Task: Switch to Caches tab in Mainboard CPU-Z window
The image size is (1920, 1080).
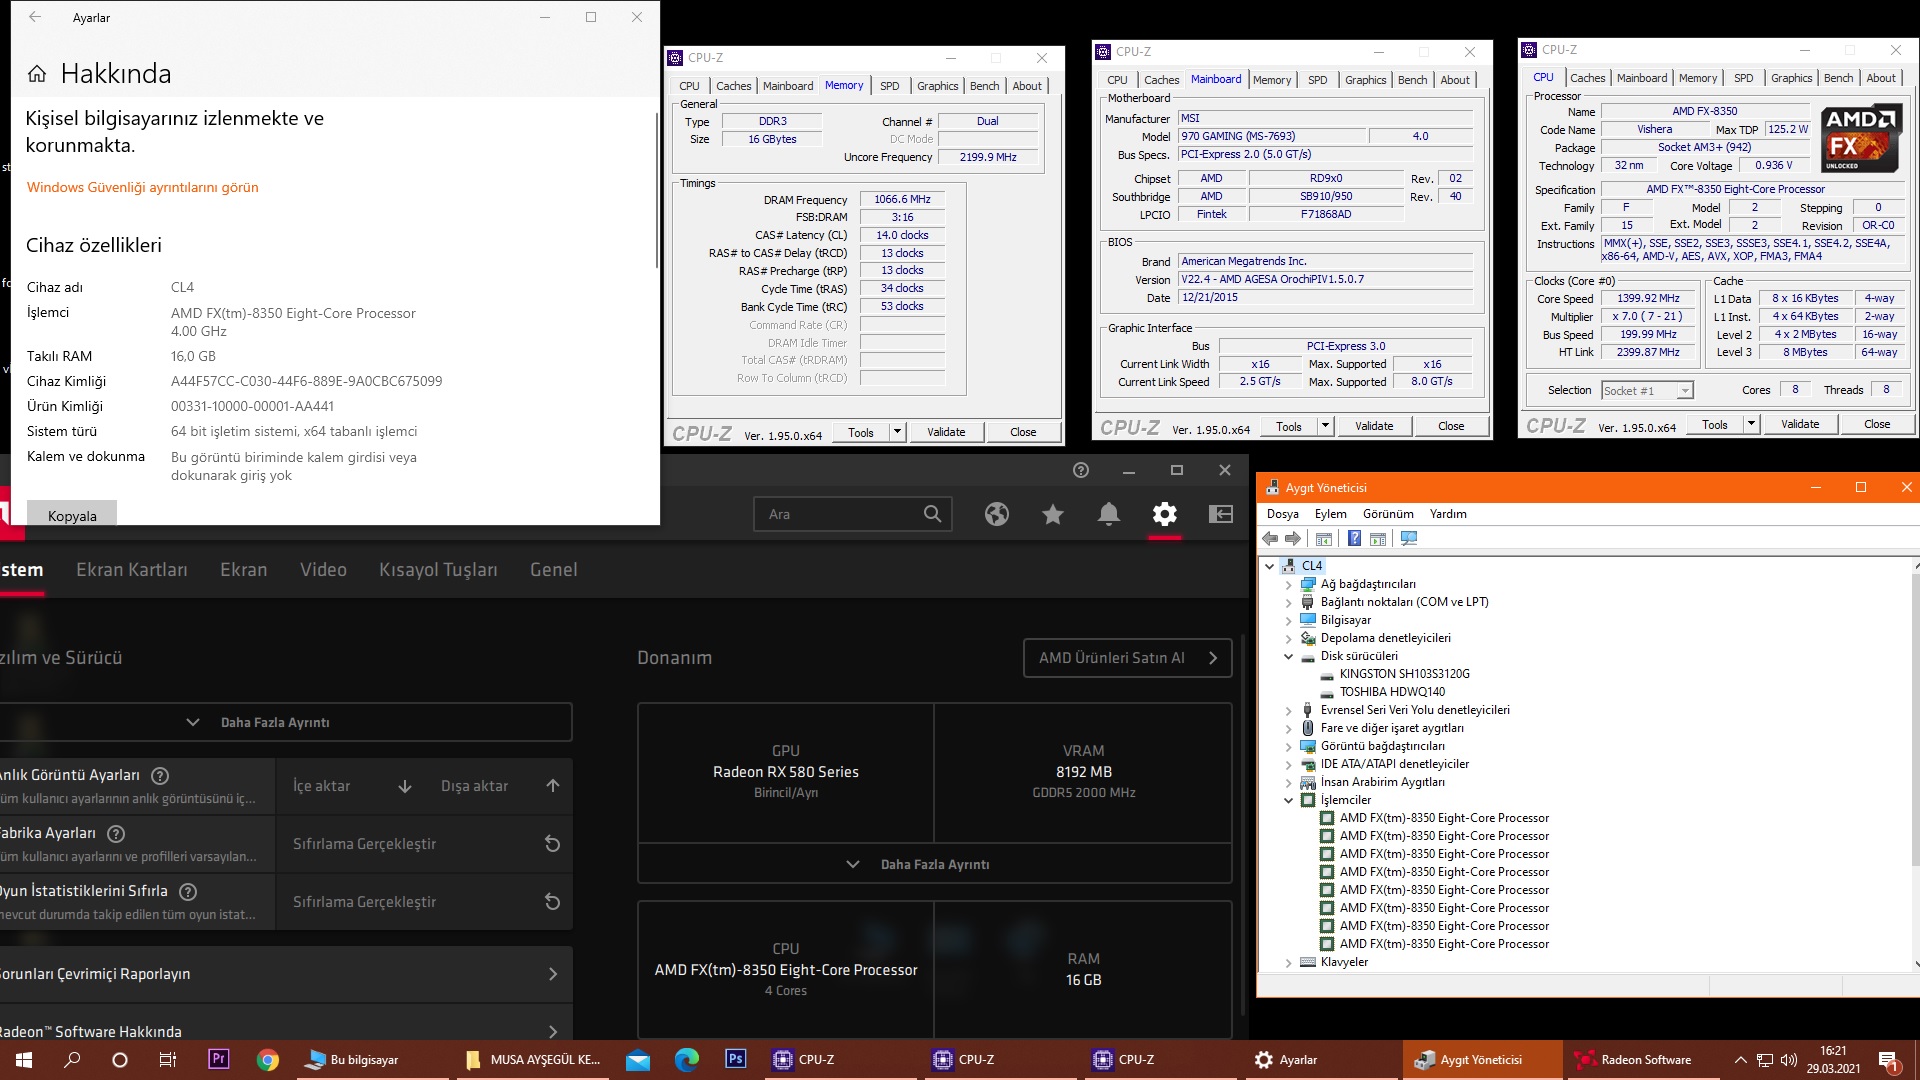Action: 1161,80
